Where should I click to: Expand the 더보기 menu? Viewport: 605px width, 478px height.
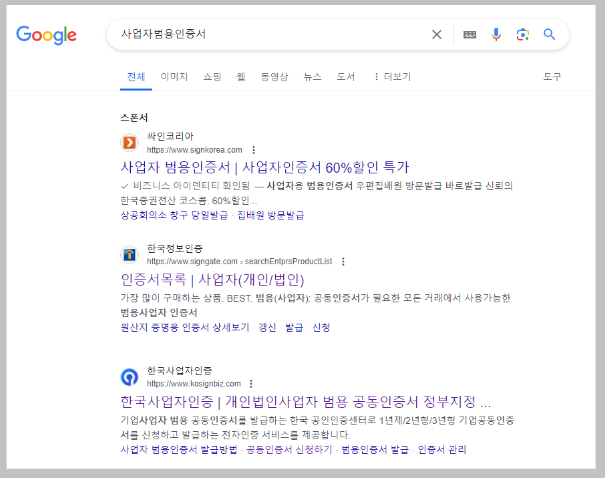click(x=392, y=77)
